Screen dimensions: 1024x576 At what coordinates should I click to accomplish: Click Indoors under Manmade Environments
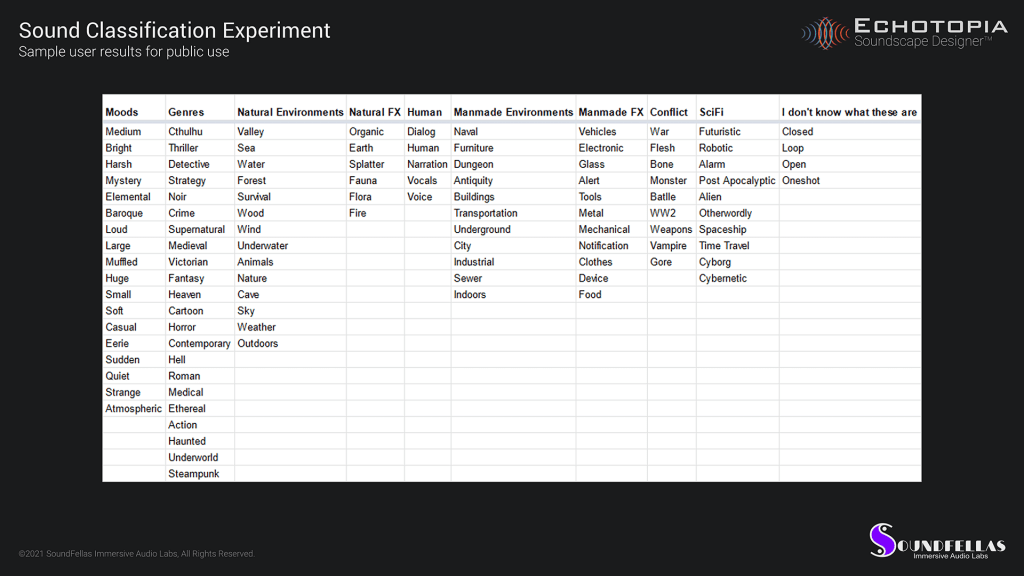(x=470, y=294)
